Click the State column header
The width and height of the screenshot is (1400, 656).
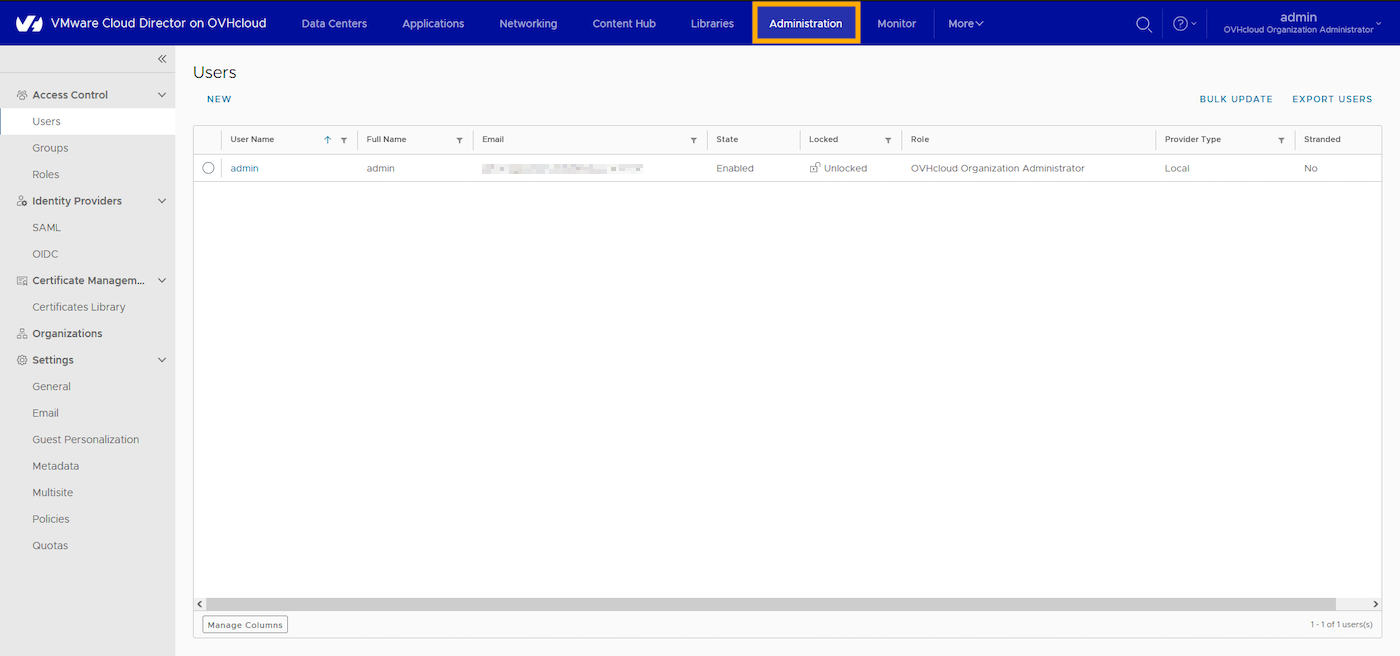point(727,140)
